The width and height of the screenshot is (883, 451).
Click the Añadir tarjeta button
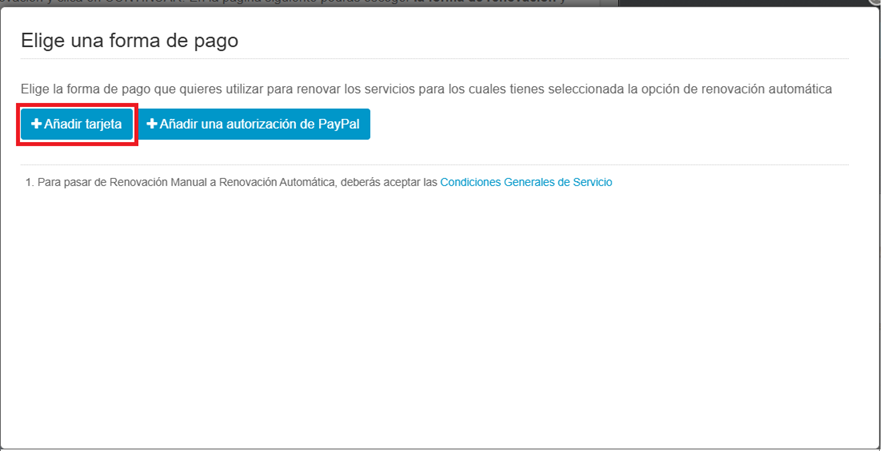point(77,124)
